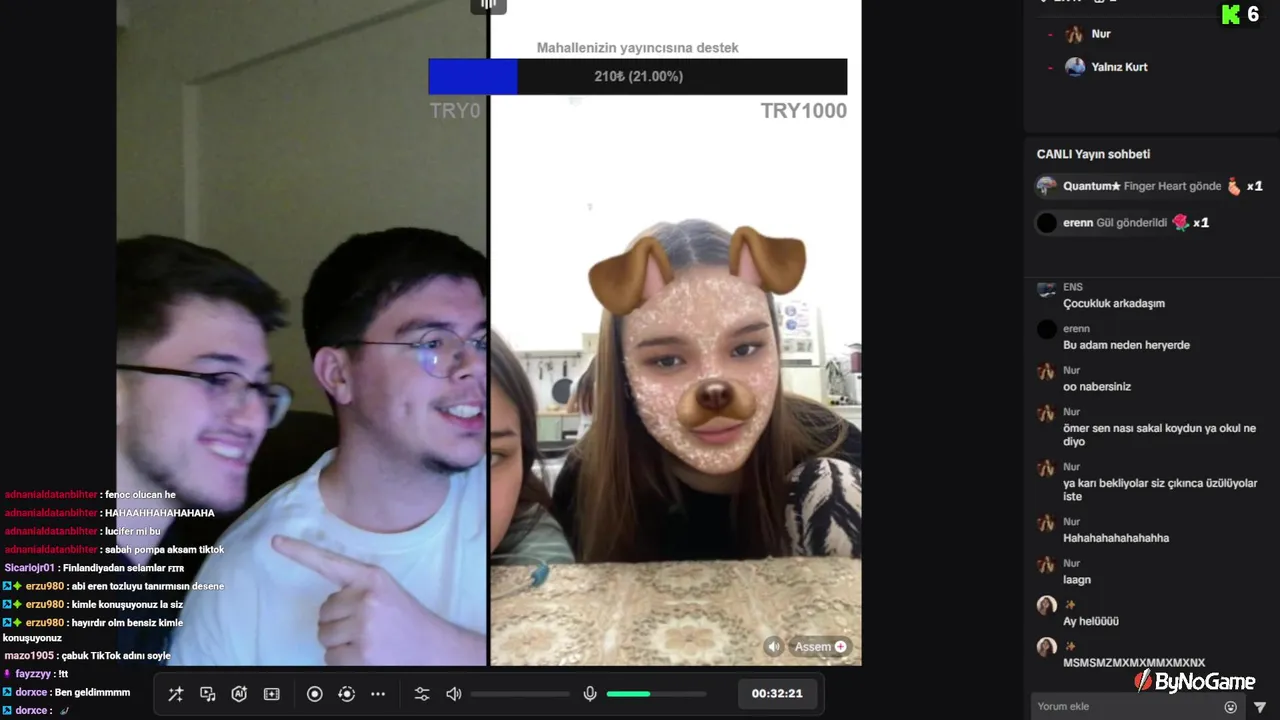The width and height of the screenshot is (1280, 720).
Task: Click the 'Finlandiyadan selamlar' chat message
Action: 124,568
